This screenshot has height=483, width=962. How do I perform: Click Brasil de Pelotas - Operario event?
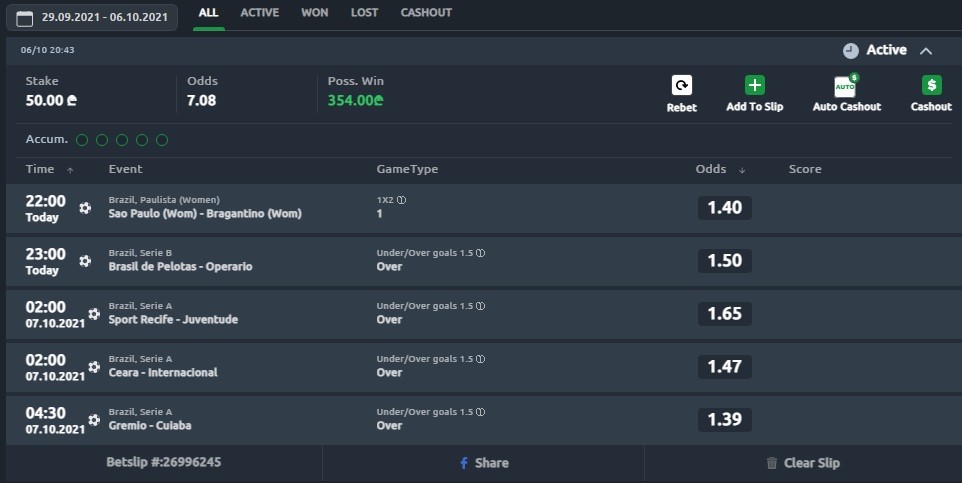180,266
